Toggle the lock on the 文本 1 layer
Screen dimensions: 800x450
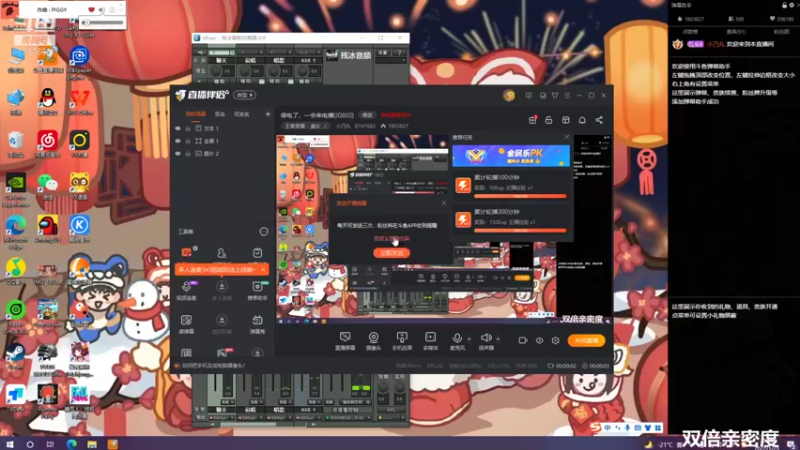[x=188, y=129]
